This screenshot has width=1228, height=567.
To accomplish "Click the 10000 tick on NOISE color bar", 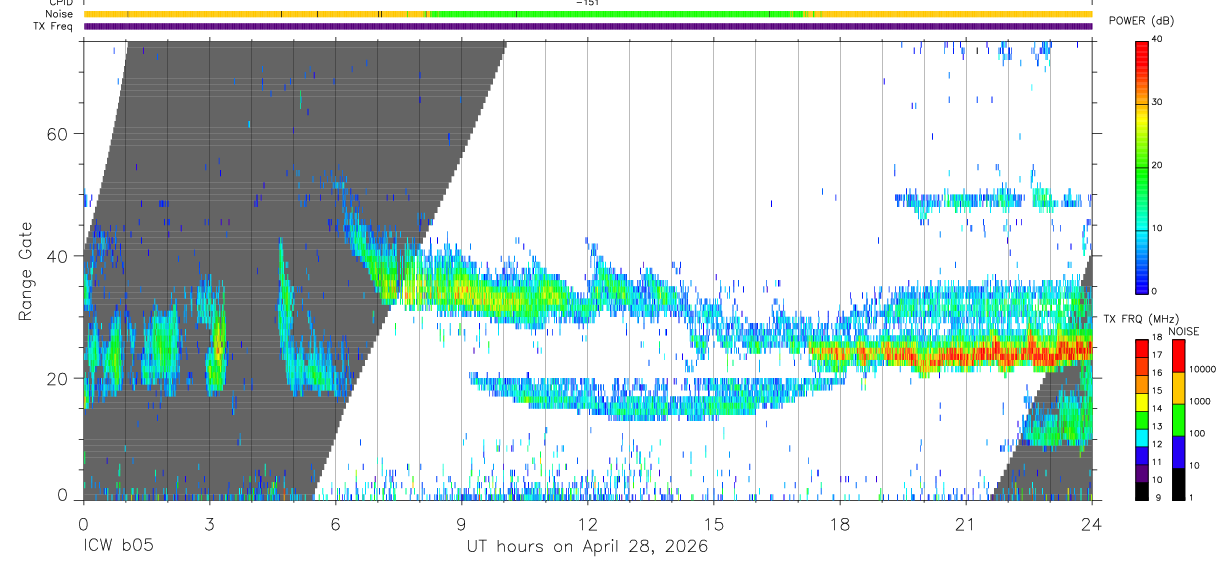I will (1203, 370).
